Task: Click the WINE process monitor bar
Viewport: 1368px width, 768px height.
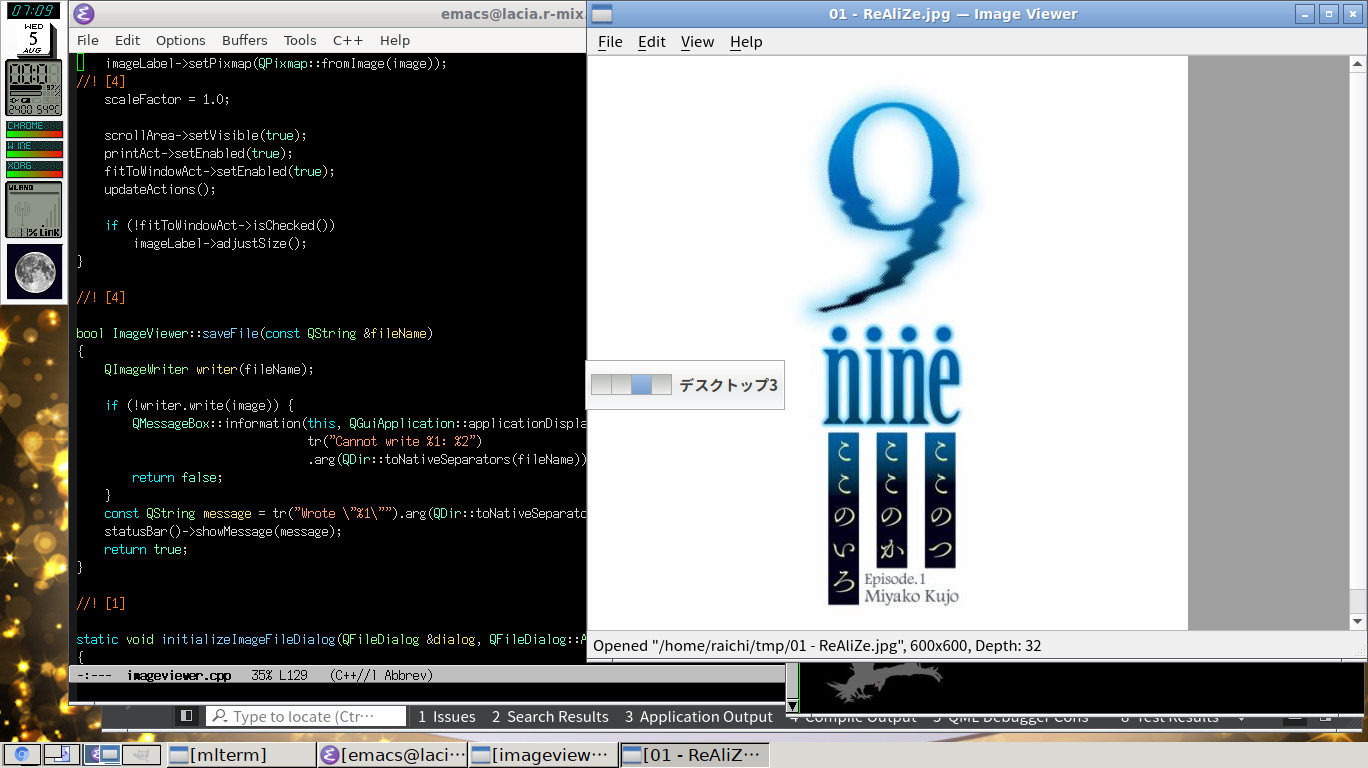Action: [x=34, y=149]
